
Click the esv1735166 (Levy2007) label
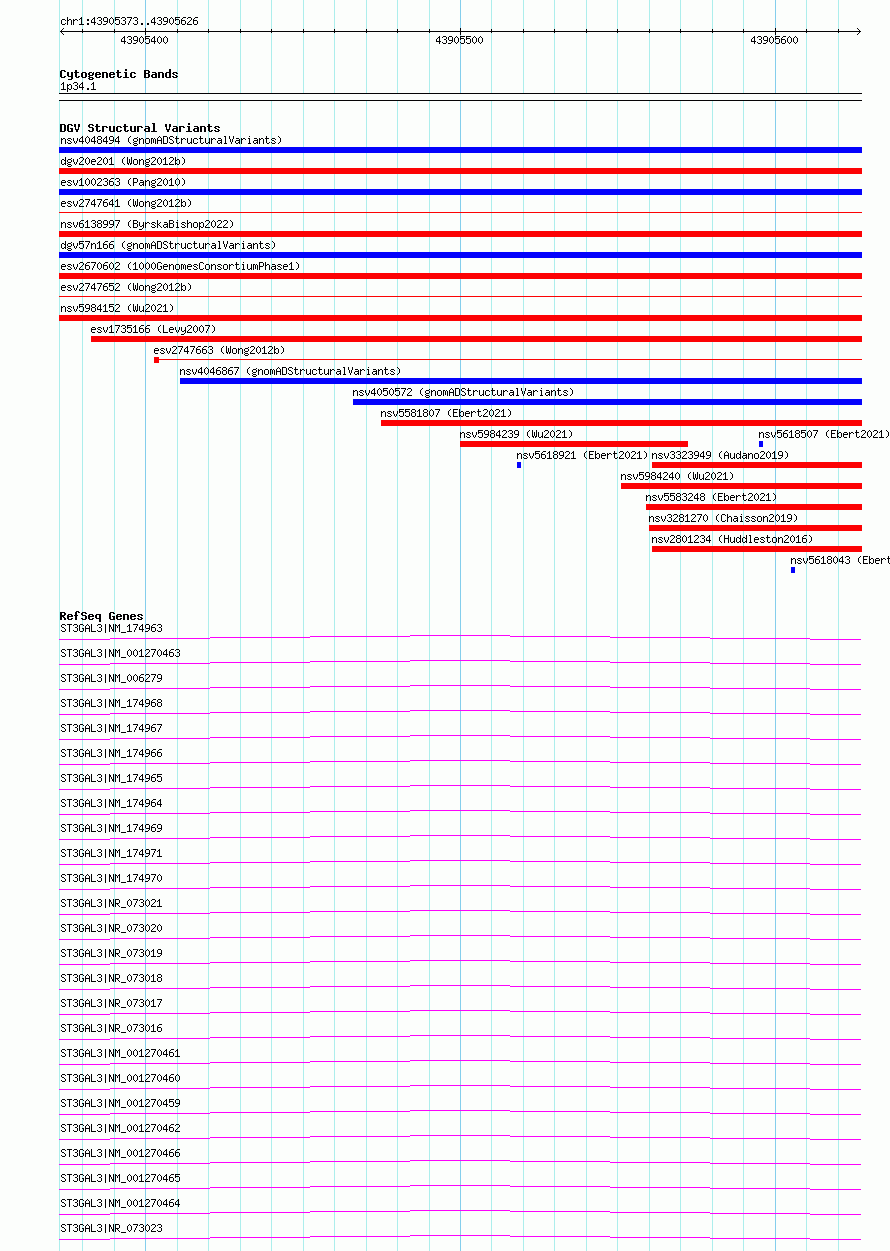click(x=153, y=329)
